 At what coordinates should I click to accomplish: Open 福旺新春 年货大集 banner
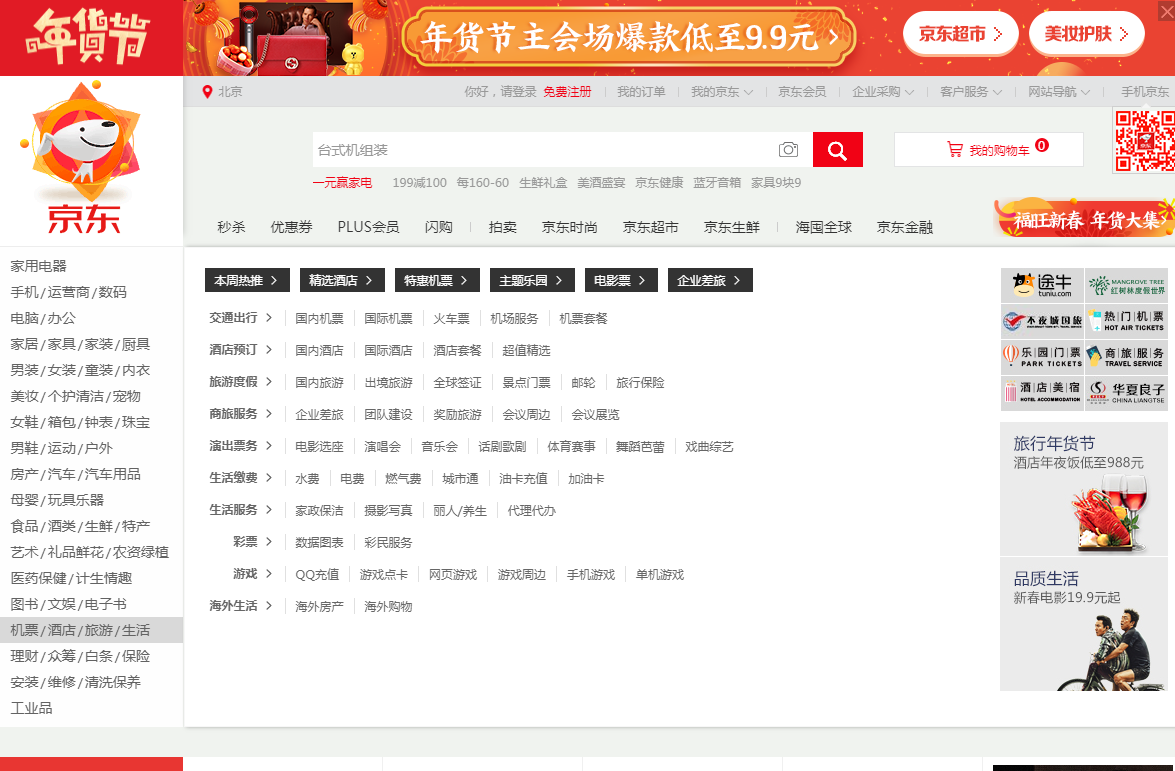pos(1084,218)
